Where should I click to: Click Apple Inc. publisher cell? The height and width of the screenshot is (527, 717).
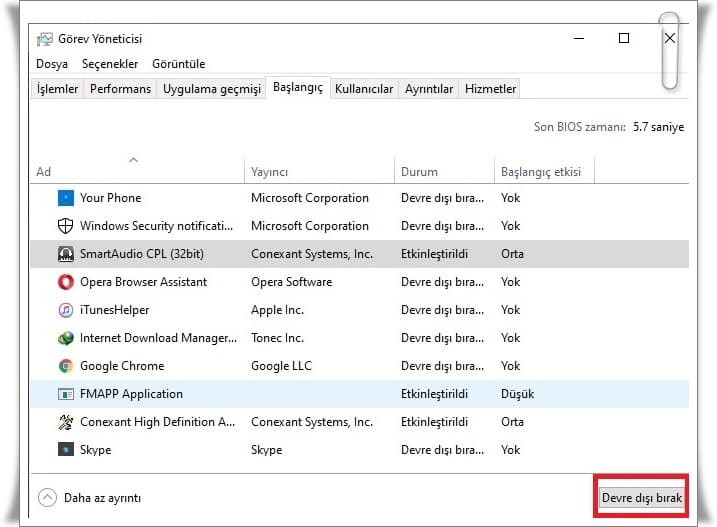tap(277, 310)
